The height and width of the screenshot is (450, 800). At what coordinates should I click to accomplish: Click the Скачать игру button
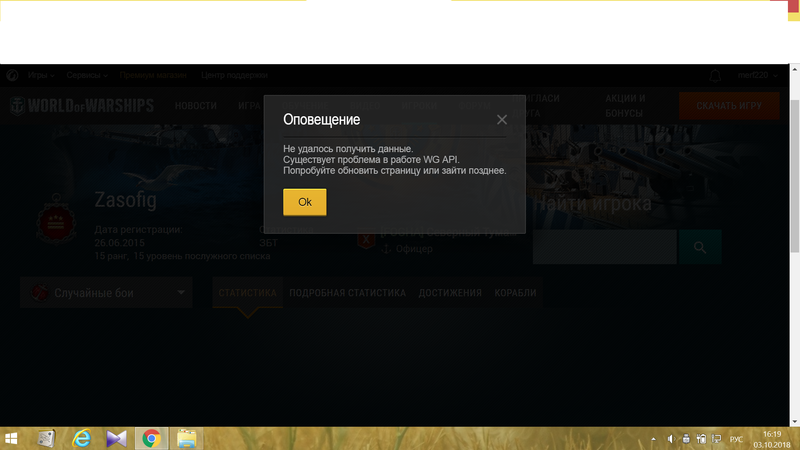pos(729,106)
